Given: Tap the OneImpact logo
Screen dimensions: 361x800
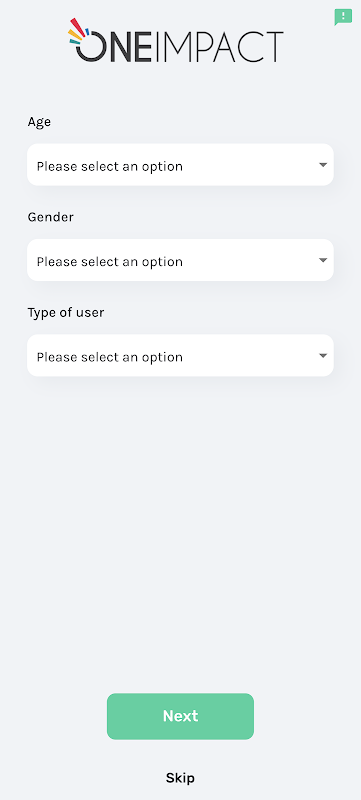Looking at the screenshot, I should (x=176, y=41).
